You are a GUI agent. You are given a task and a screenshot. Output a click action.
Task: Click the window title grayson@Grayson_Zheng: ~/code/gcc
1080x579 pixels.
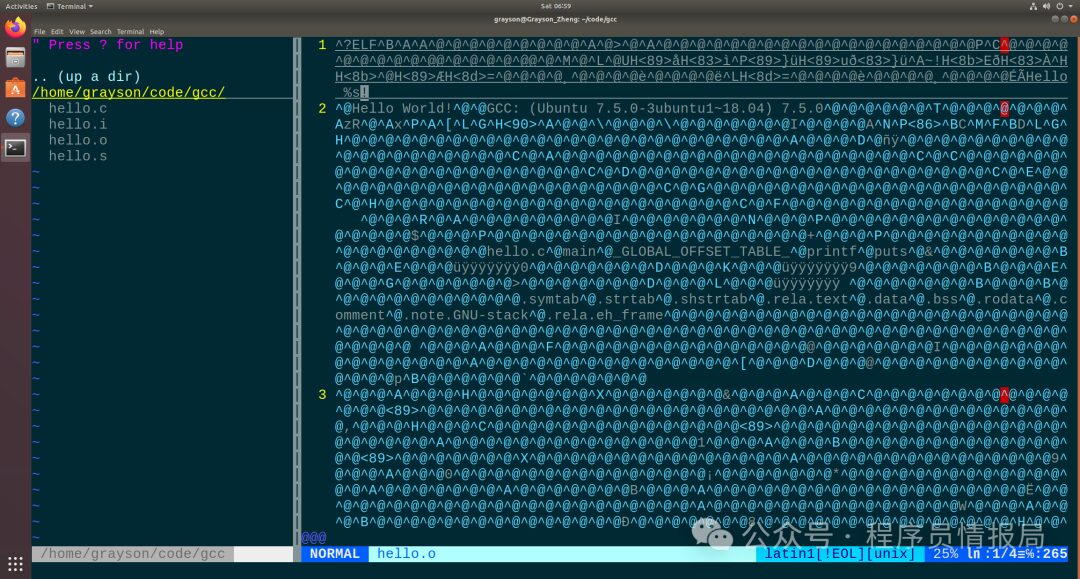pyautogui.click(x=555, y=19)
